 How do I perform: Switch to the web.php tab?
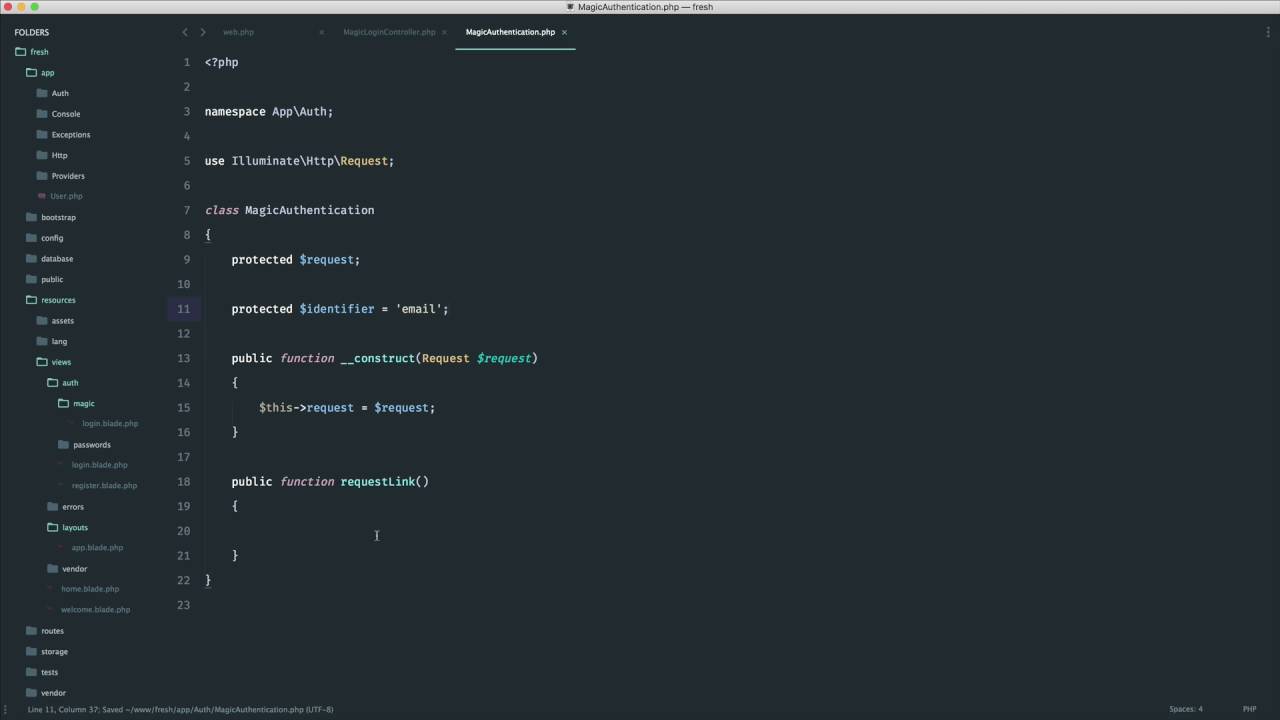pos(238,32)
